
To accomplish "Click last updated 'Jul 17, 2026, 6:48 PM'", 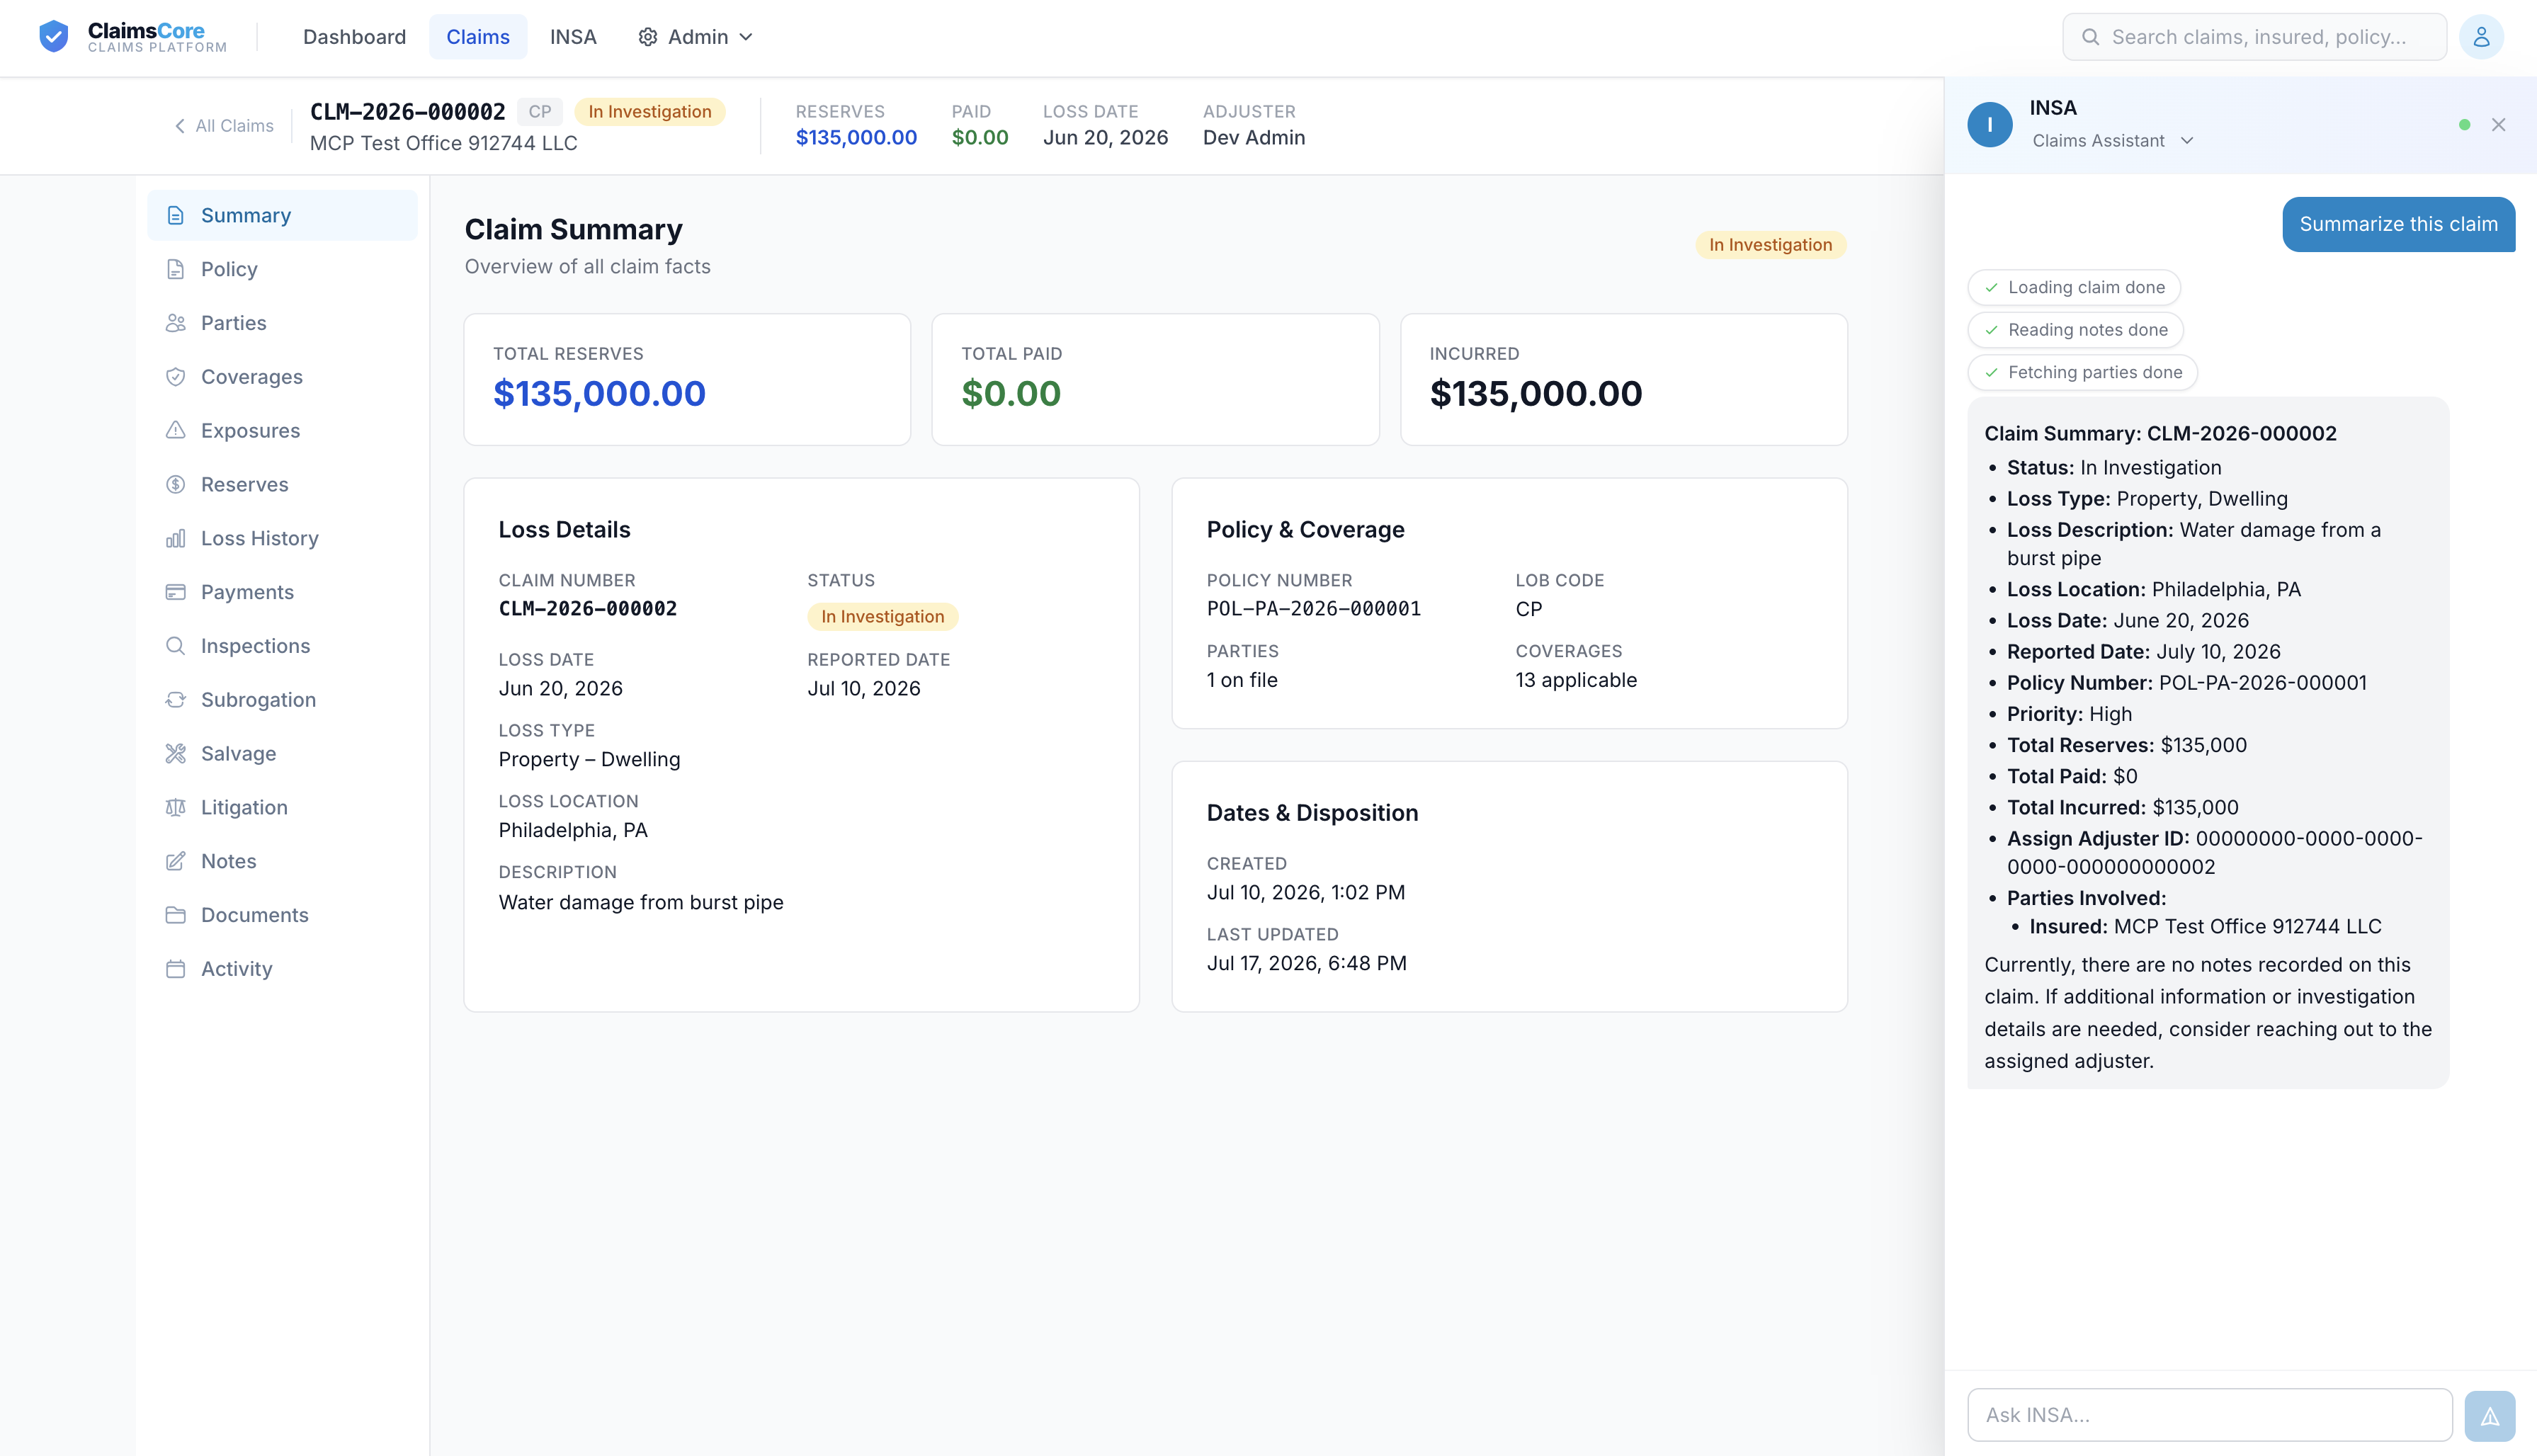I will click(1306, 964).
